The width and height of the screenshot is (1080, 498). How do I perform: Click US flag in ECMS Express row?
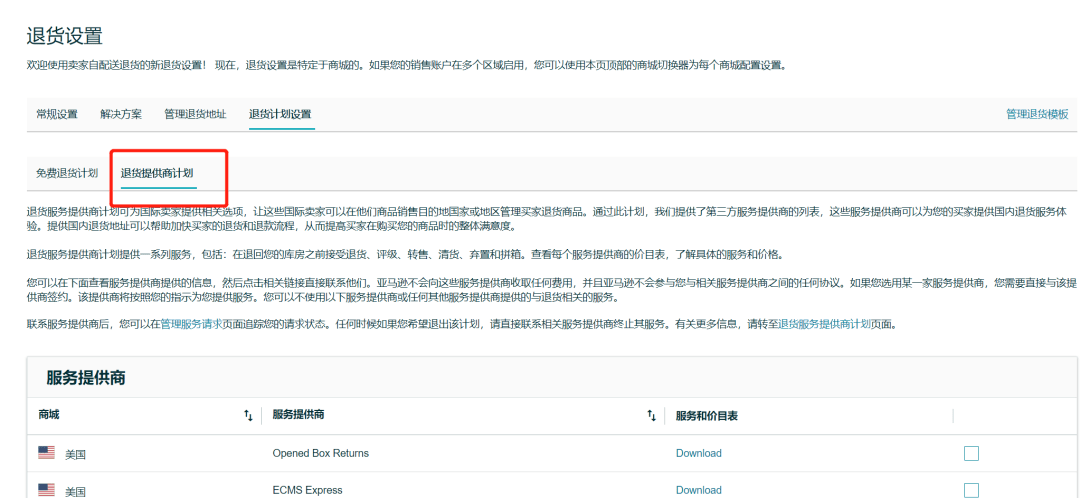click(46, 490)
